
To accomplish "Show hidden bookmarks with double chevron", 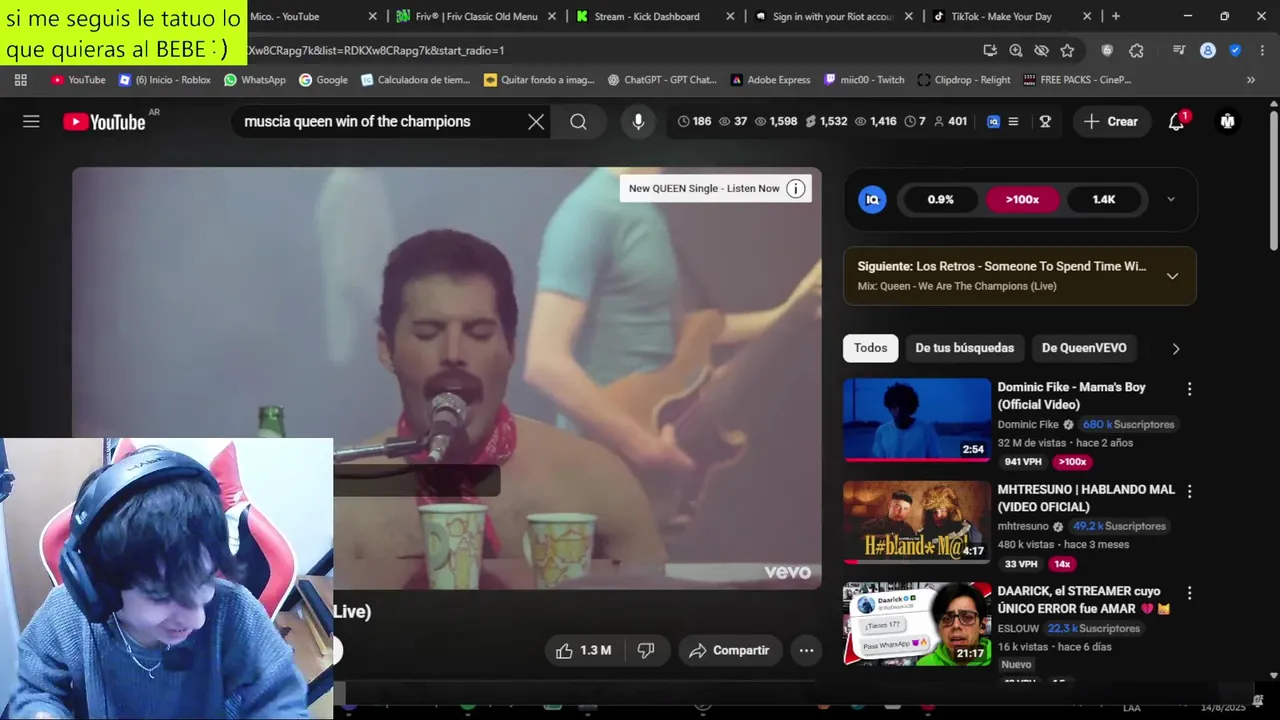I will tap(1250, 80).
